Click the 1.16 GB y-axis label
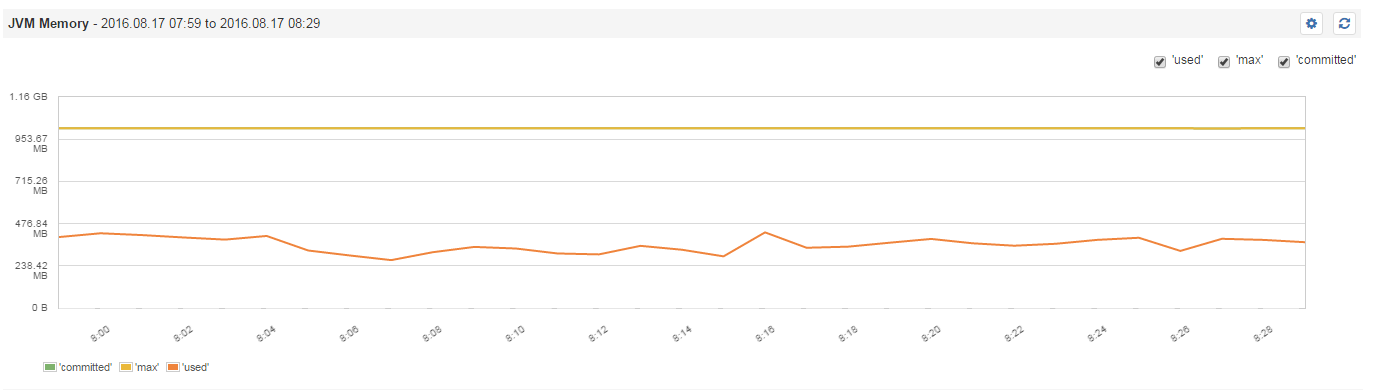Viewport: 1376px width, 390px height. pos(28,97)
